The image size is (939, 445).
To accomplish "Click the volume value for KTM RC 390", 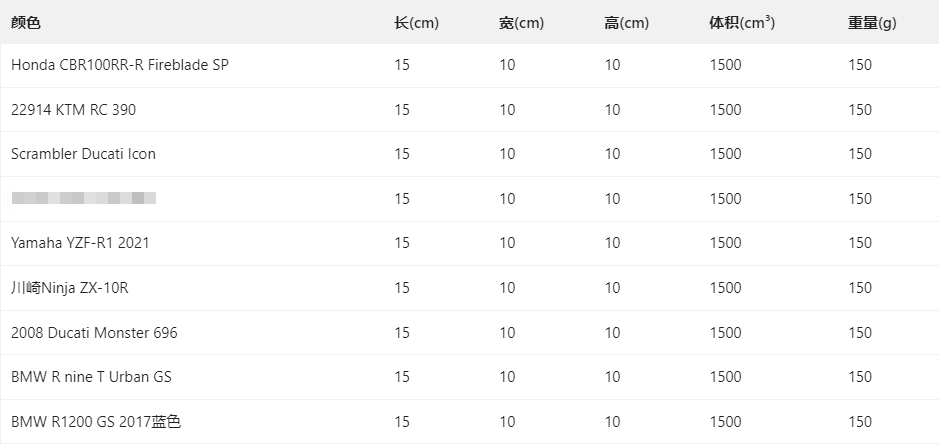I will (x=725, y=110).
